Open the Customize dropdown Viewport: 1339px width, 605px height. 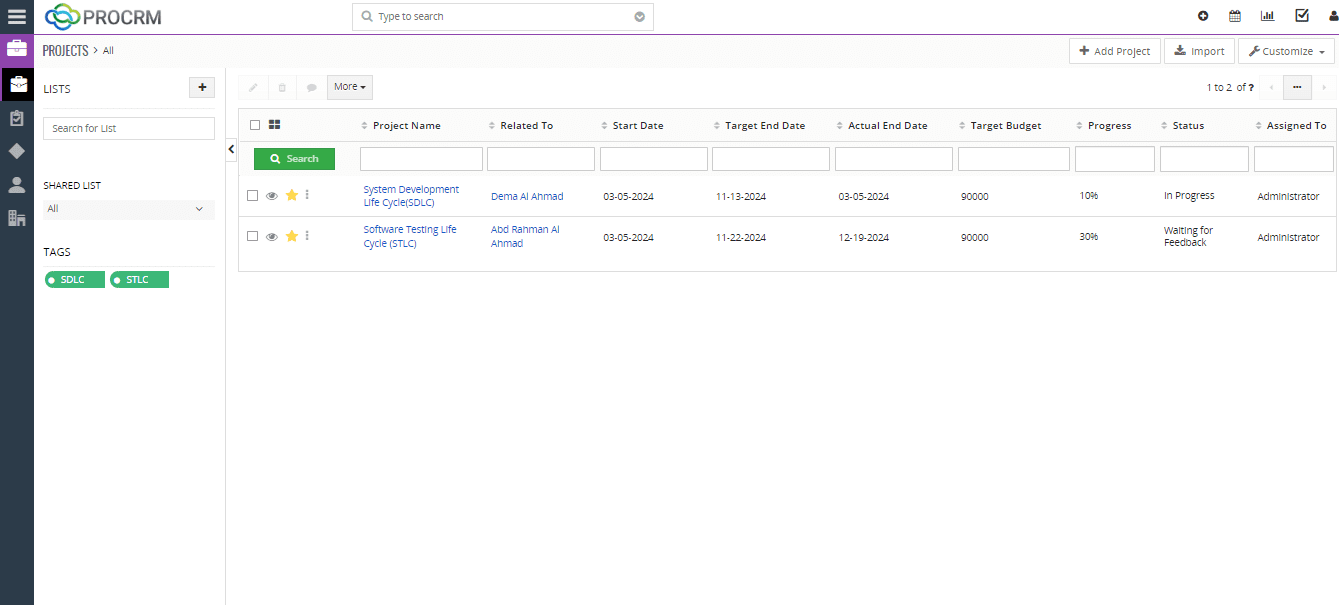tap(1285, 51)
